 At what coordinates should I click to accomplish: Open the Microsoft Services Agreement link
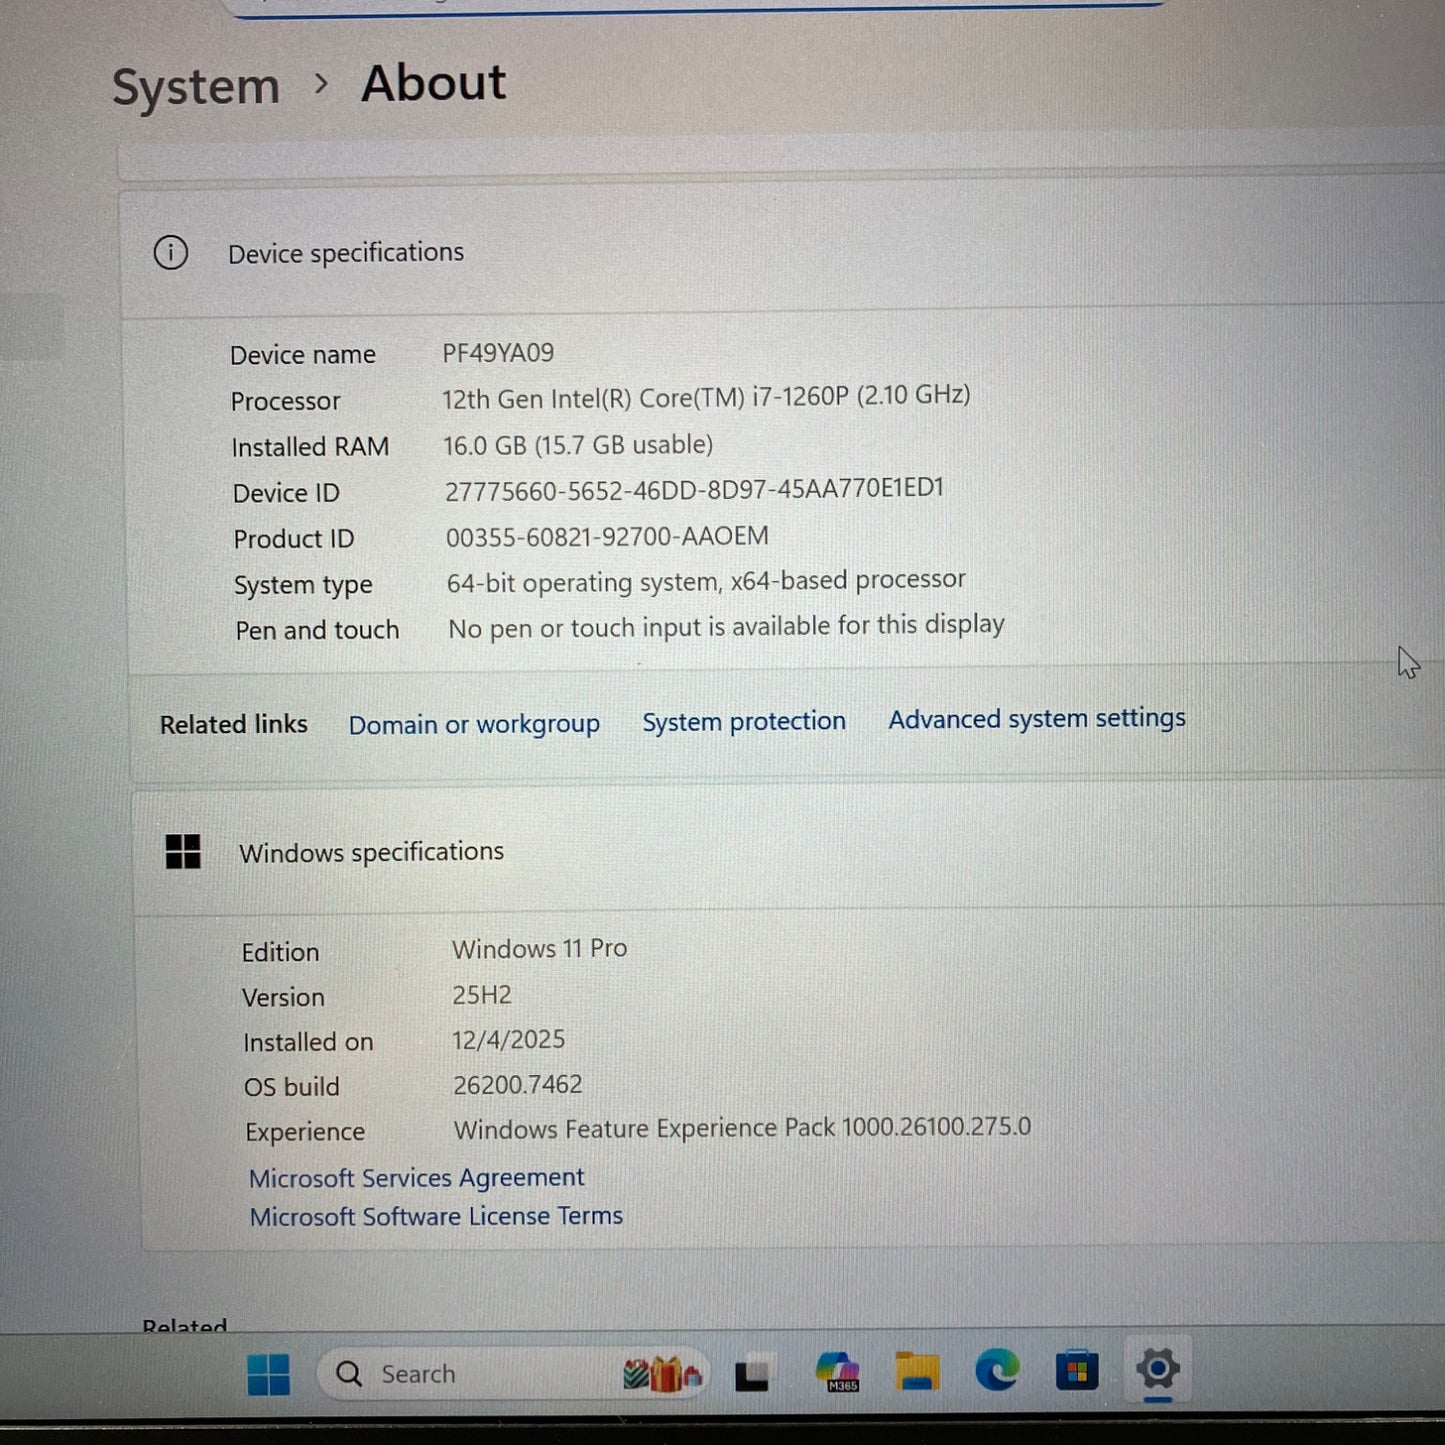click(x=416, y=1178)
